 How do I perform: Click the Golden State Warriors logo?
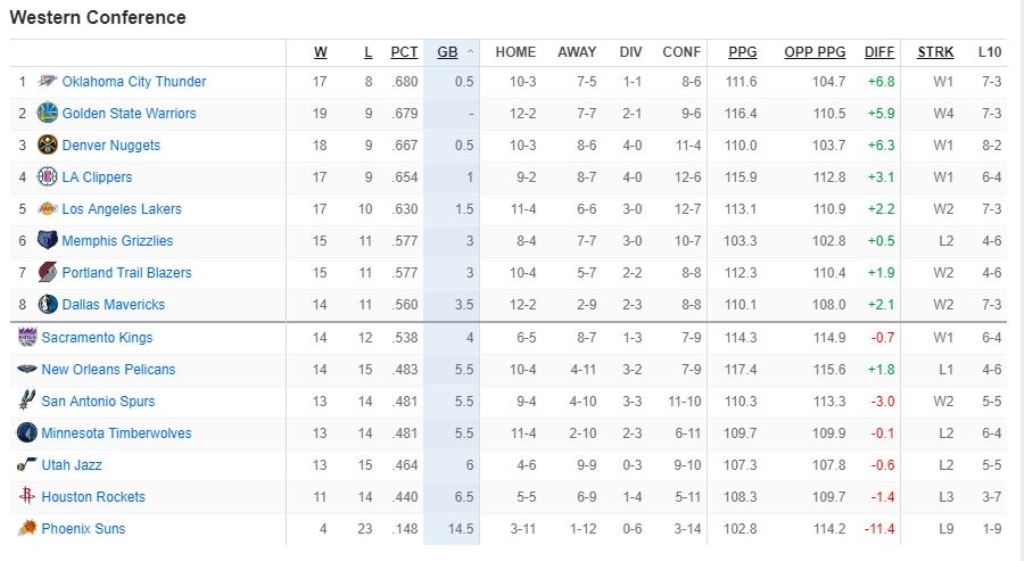[x=47, y=113]
